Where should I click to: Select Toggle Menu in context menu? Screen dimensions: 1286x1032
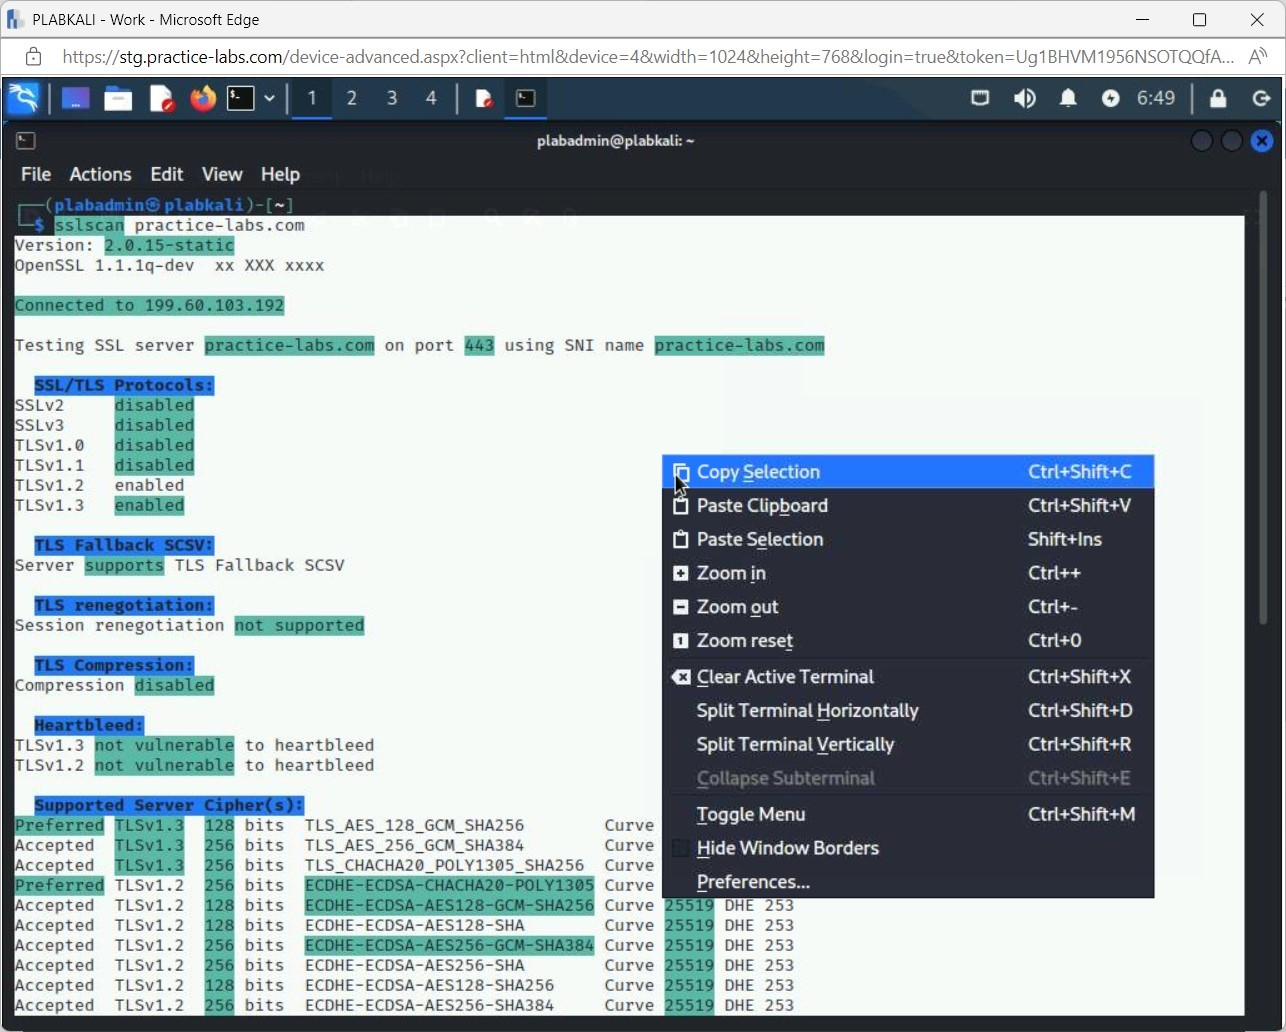click(750, 814)
